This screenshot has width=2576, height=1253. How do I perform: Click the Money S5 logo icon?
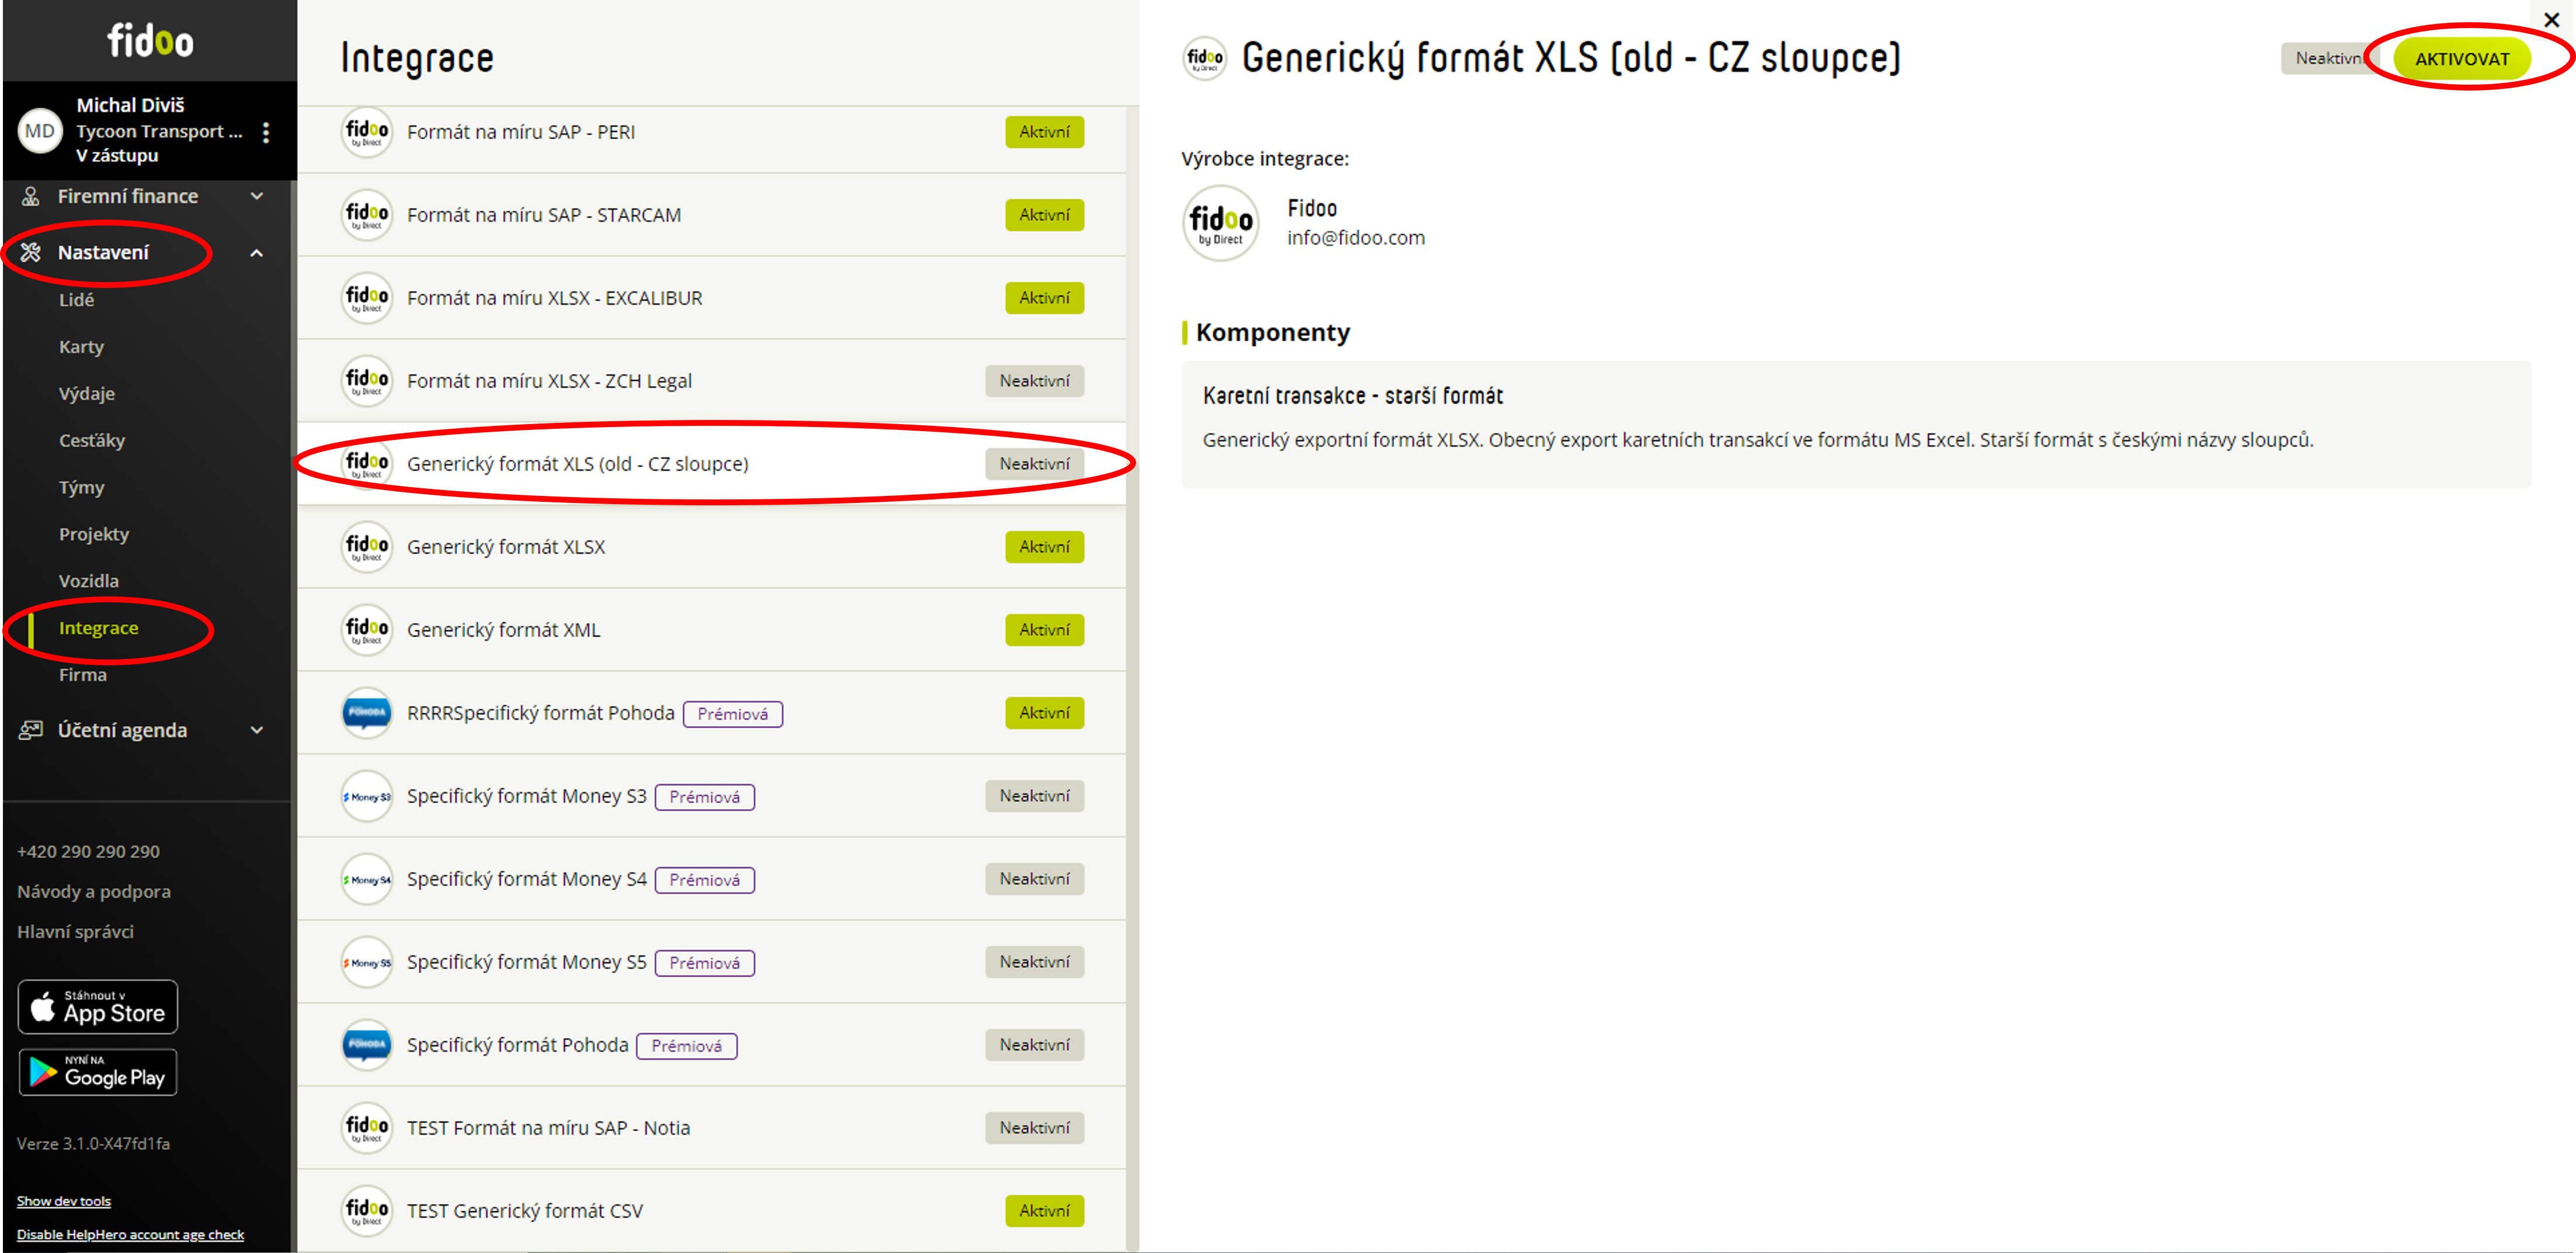(367, 962)
